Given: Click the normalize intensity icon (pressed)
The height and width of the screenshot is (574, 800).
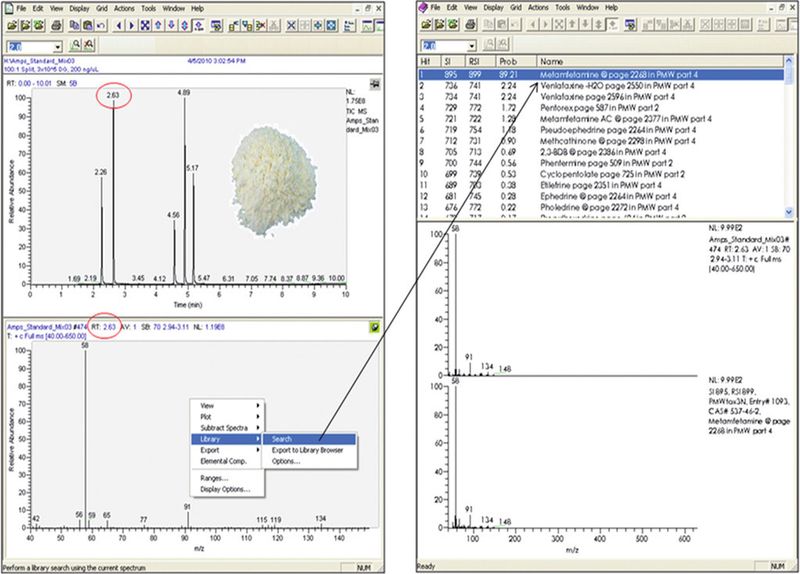Looking at the screenshot, I should [x=198, y=26].
